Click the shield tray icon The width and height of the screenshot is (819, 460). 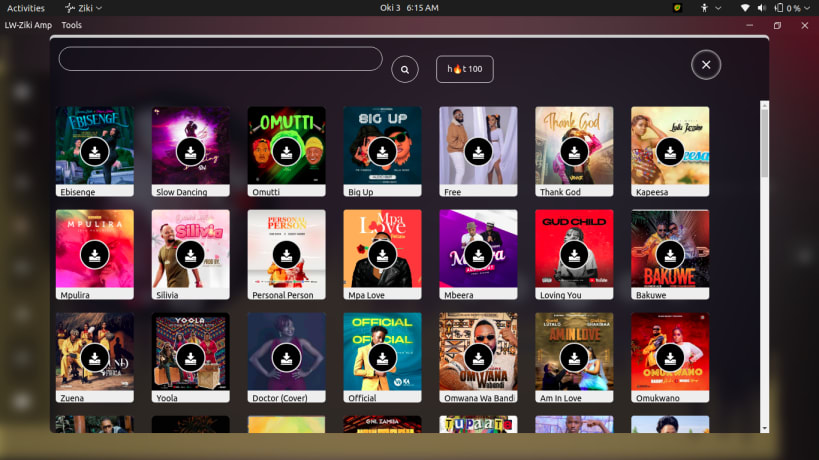(677, 8)
